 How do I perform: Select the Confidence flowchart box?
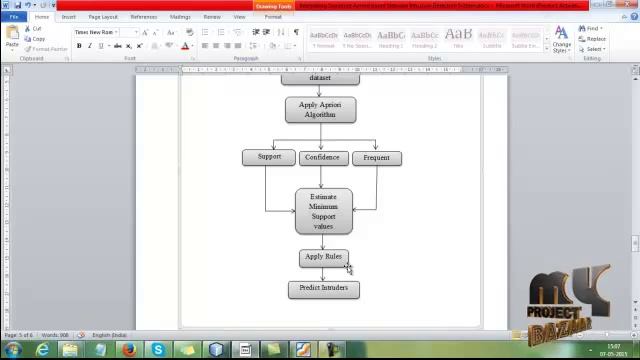pyautogui.click(x=324, y=158)
